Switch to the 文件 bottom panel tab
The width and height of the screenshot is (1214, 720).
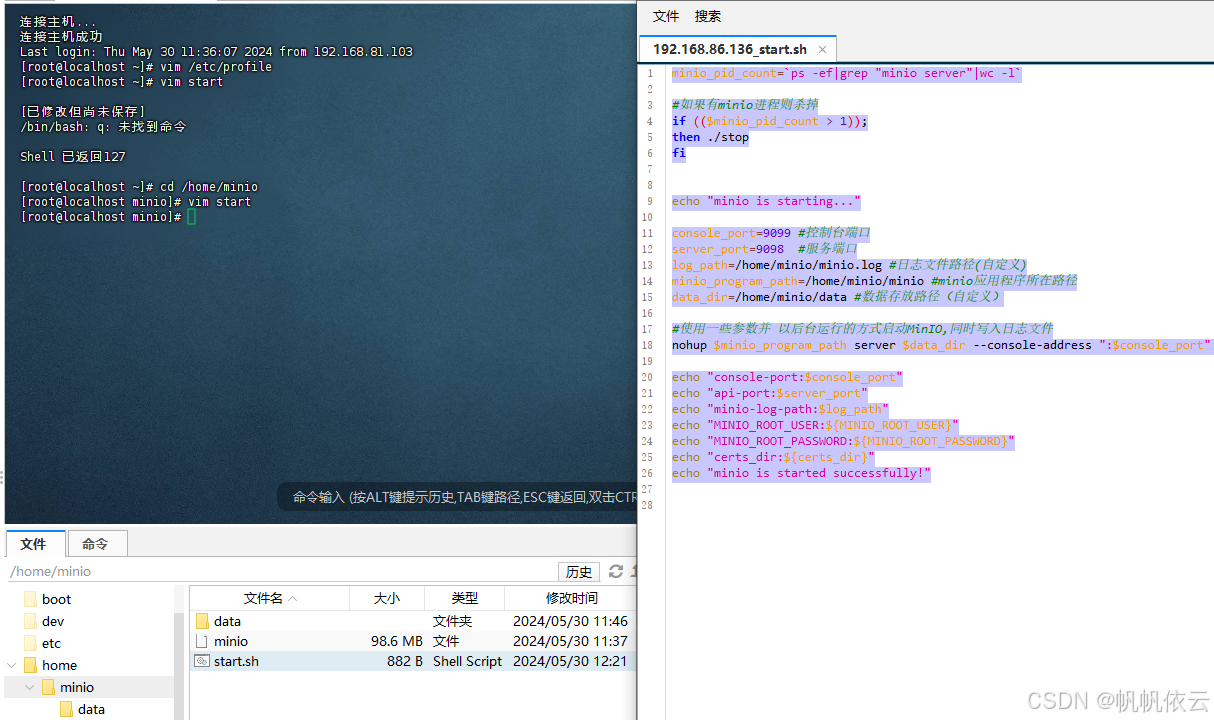(x=34, y=544)
